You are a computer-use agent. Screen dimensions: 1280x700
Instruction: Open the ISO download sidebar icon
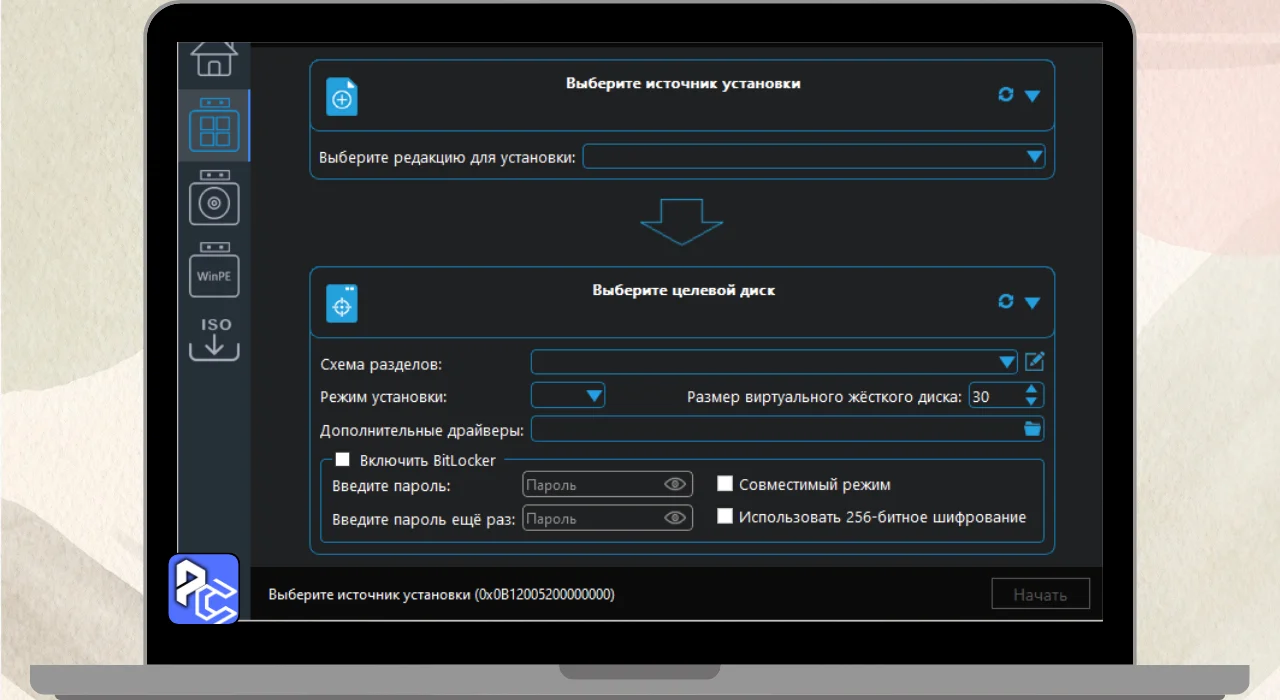(x=214, y=339)
